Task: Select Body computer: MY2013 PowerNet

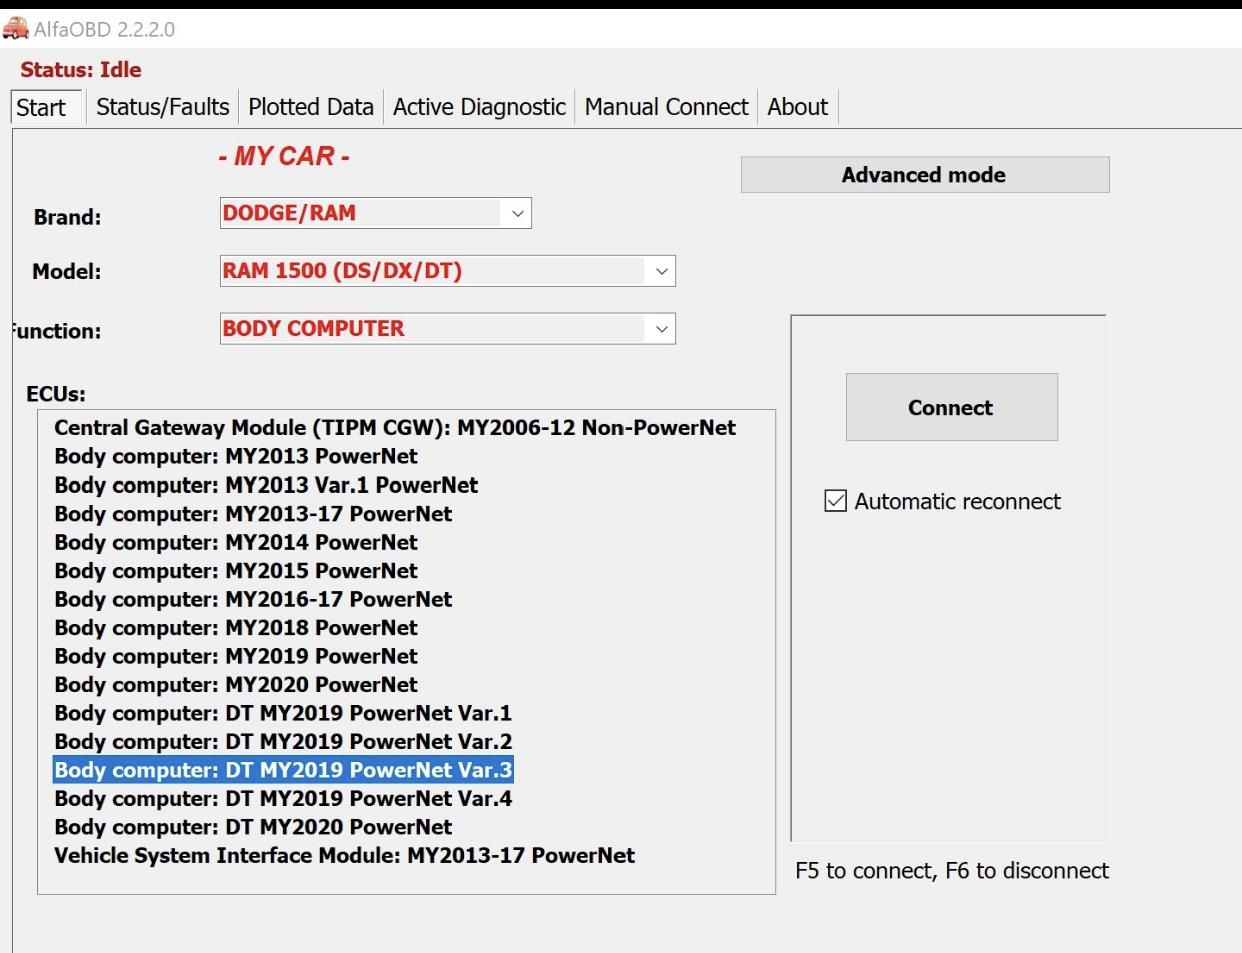Action: point(236,456)
